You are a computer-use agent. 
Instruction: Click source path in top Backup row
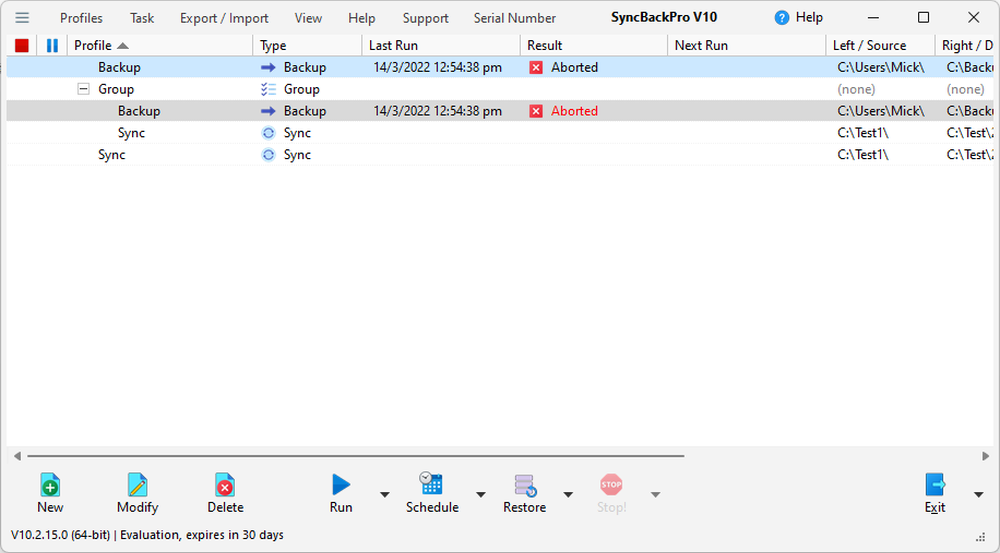pos(881,68)
